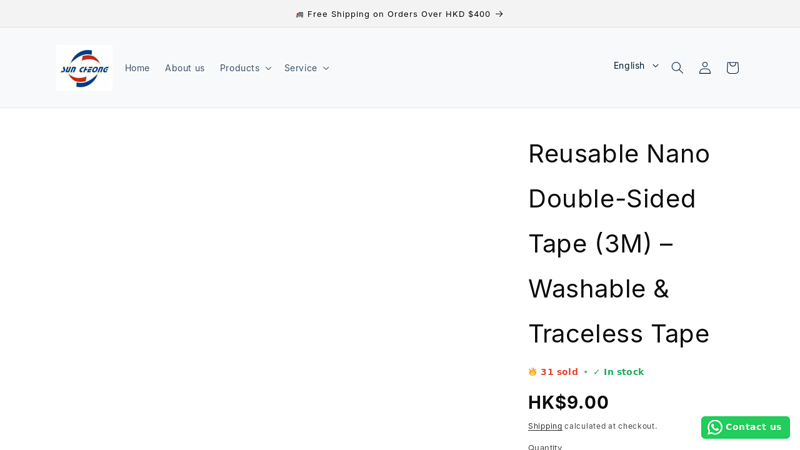Image resolution: width=800 pixels, height=450 pixels.
Task: Click the Reusable Nano Double-Sided Tape title
Action: click(x=619, y=243)
